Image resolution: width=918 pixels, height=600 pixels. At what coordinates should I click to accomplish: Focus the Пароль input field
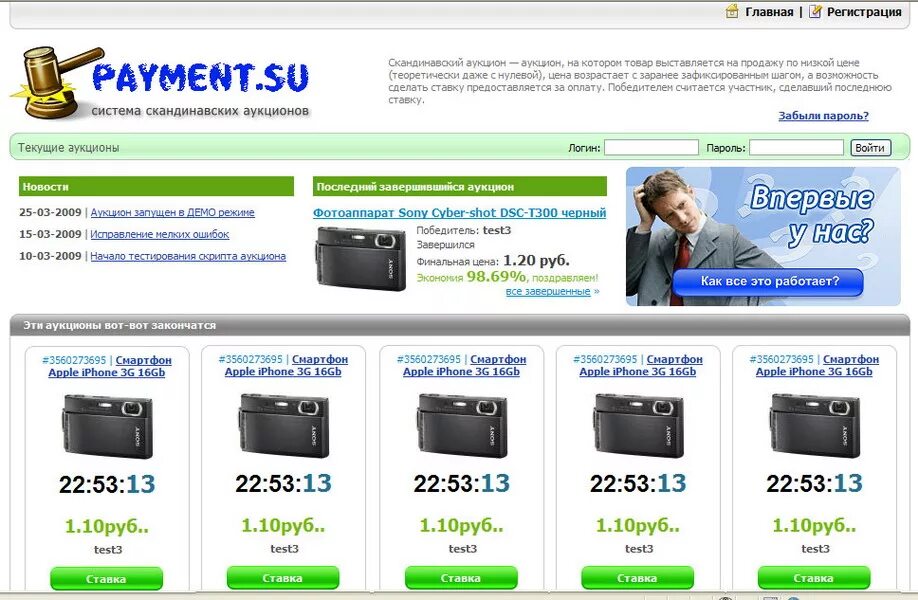coord(796,148)
